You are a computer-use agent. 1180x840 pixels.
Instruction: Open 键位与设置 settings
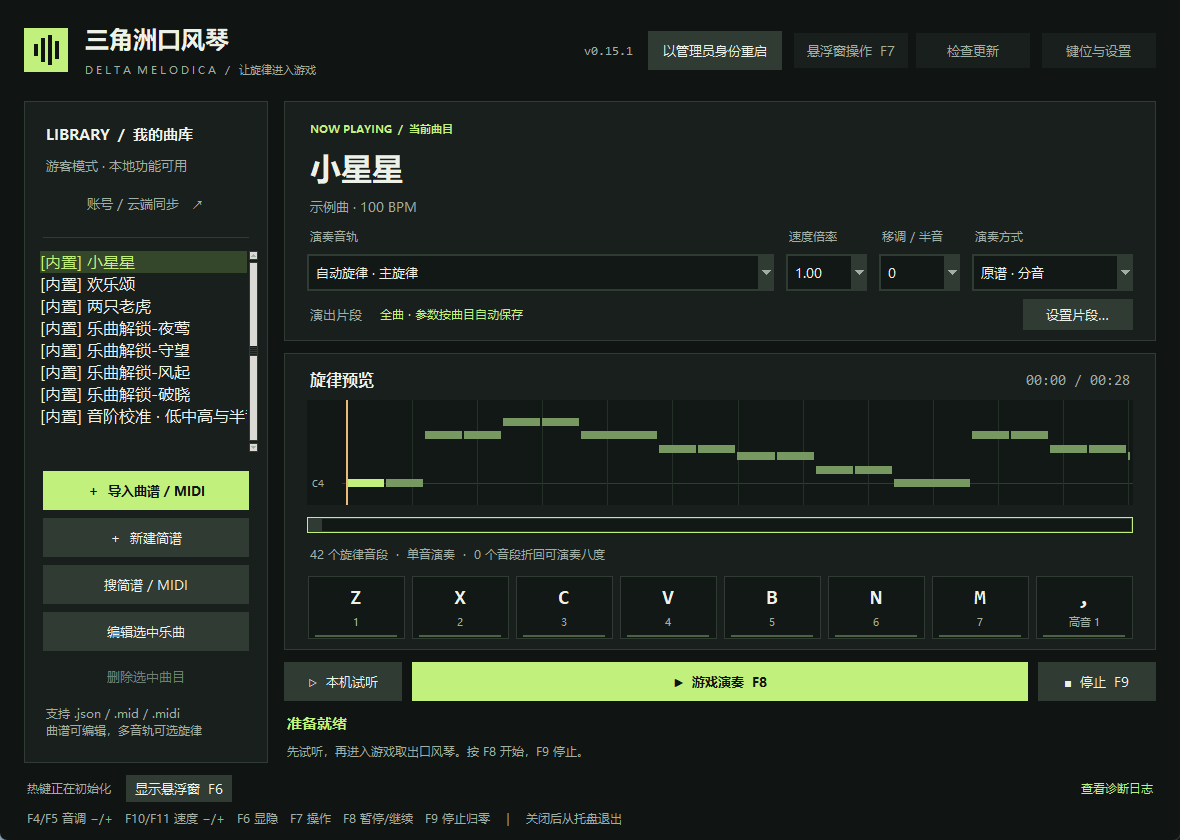pyautogui.click(x=1098, y=51)
